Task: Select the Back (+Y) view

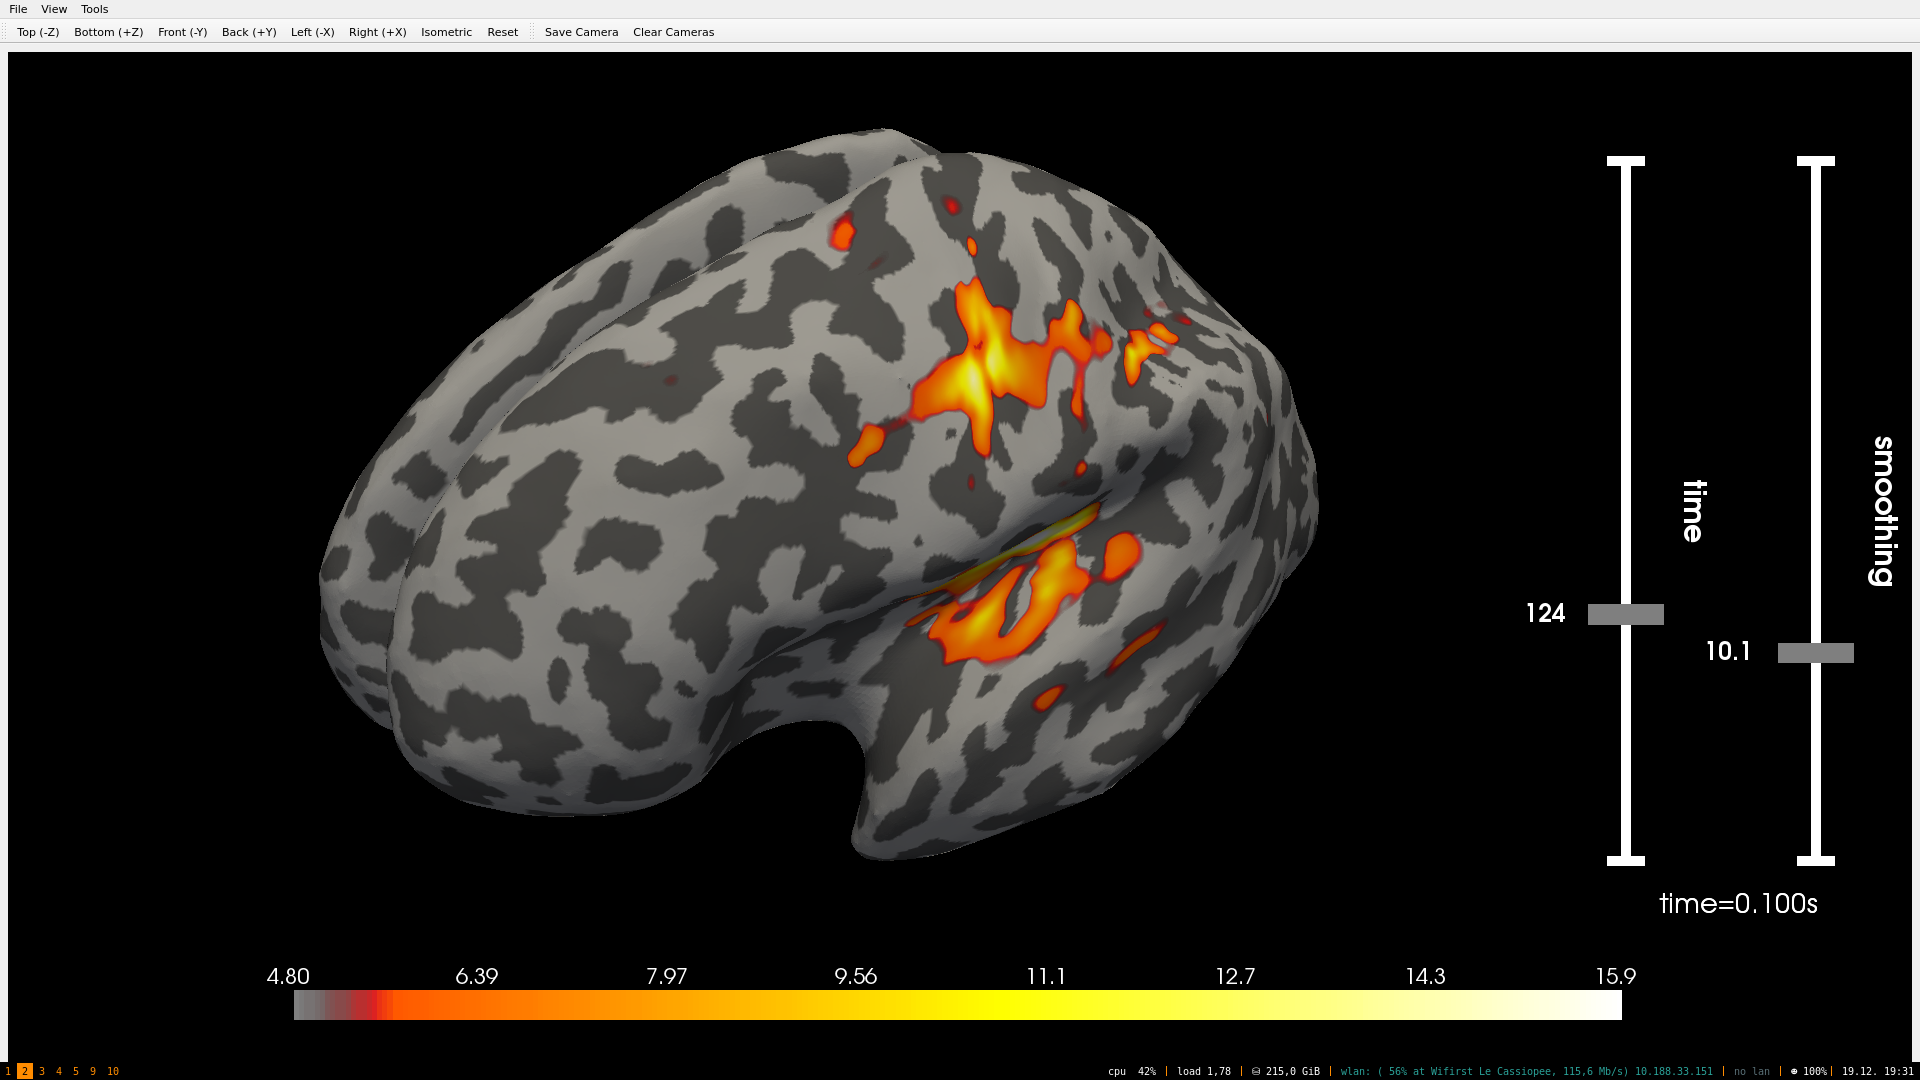Action: coord(249,32)
